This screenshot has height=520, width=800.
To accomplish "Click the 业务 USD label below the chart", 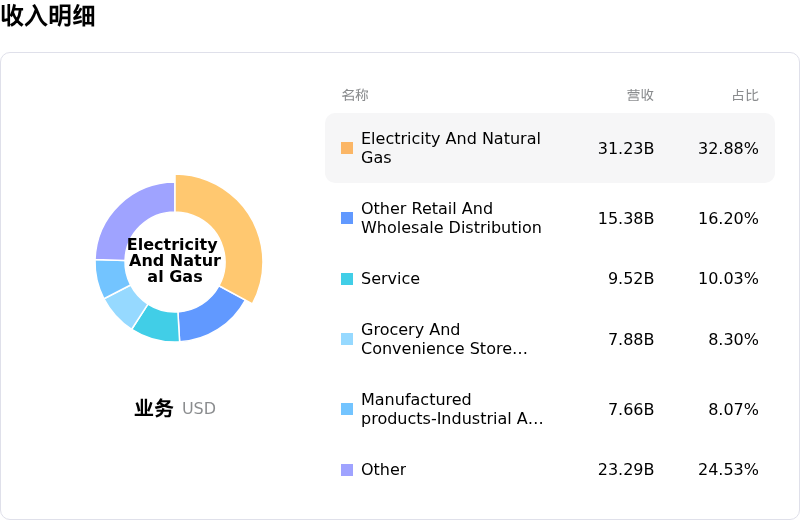I will coord(175,408).
